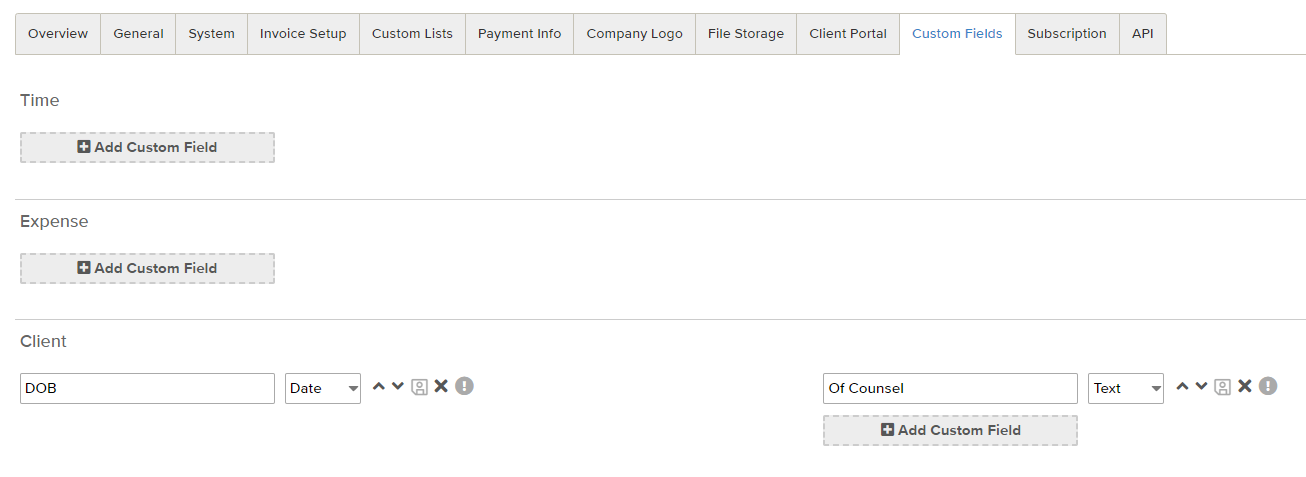The image size is (1306, 477).
Task: Click the DOB field's exclamation info icon
Action: click(464, 386)
